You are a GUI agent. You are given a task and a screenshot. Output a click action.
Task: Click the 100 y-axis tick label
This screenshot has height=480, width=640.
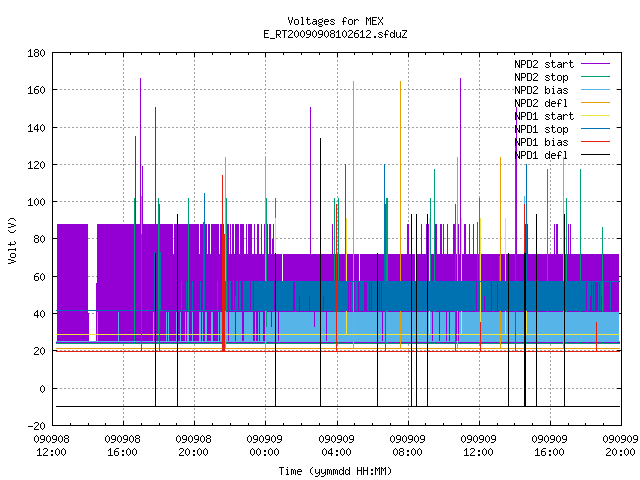point(36,202)
